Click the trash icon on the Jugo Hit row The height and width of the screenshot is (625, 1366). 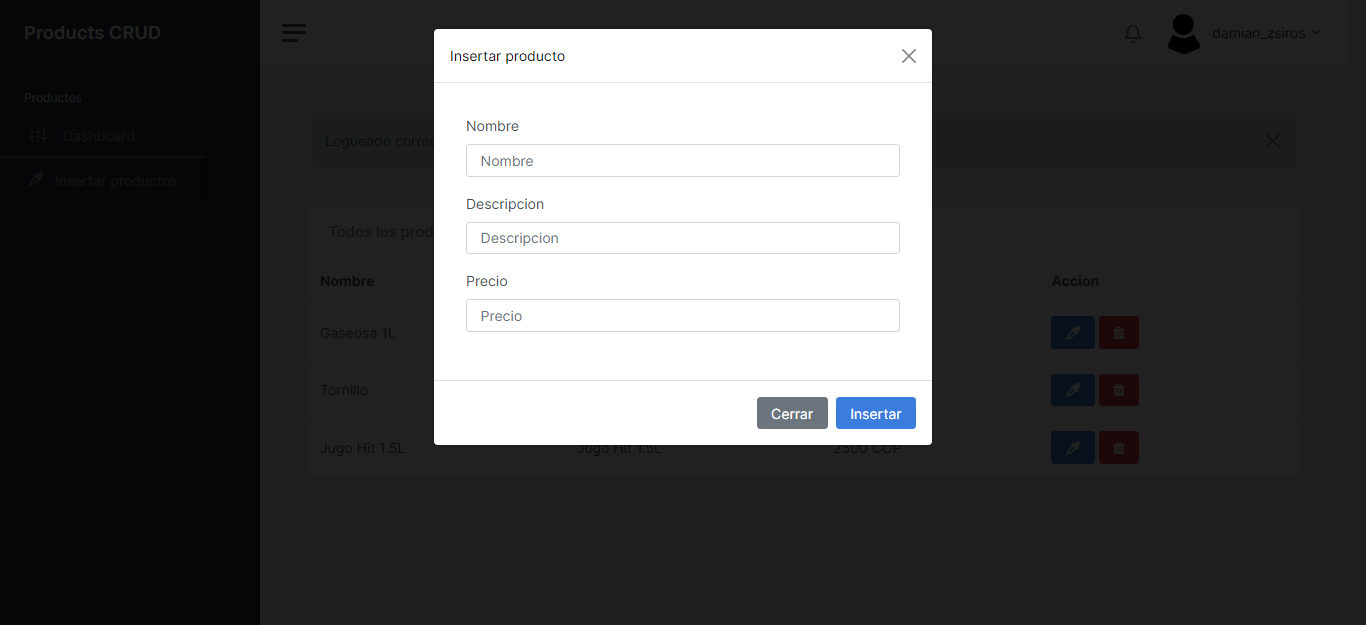click(1118, 447)
